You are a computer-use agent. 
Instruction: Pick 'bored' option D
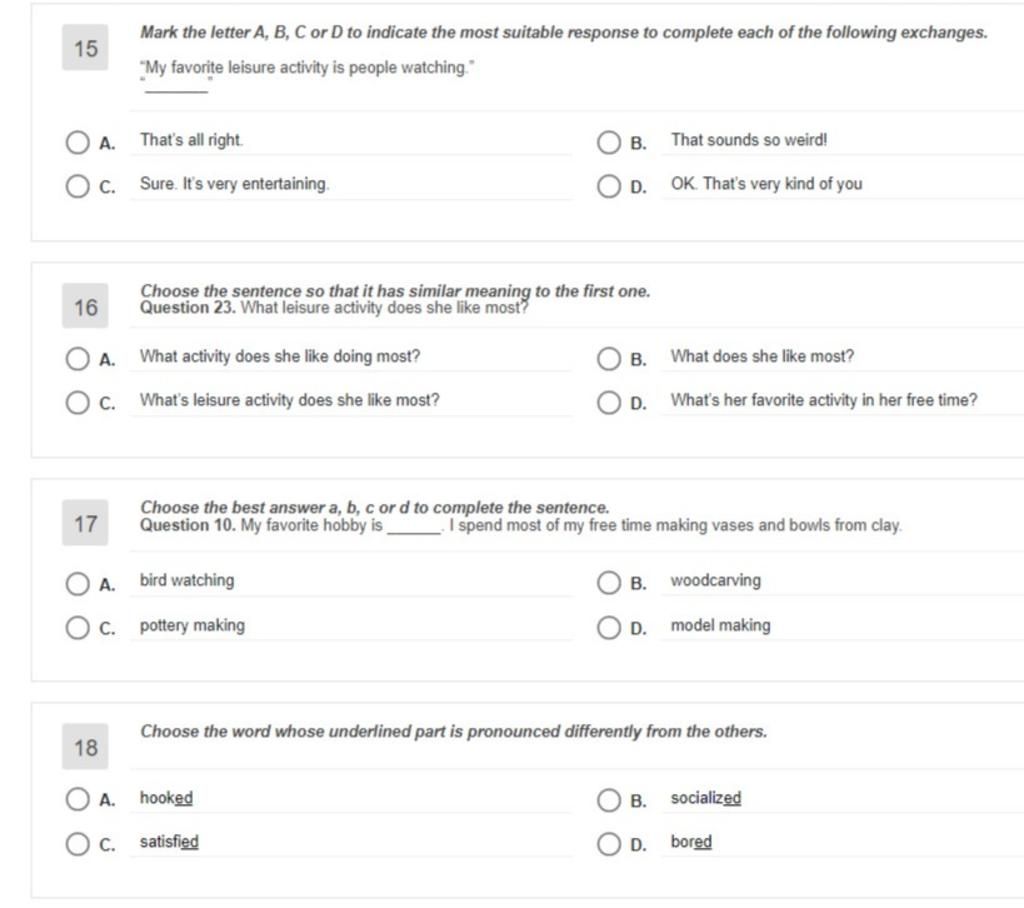609,844
